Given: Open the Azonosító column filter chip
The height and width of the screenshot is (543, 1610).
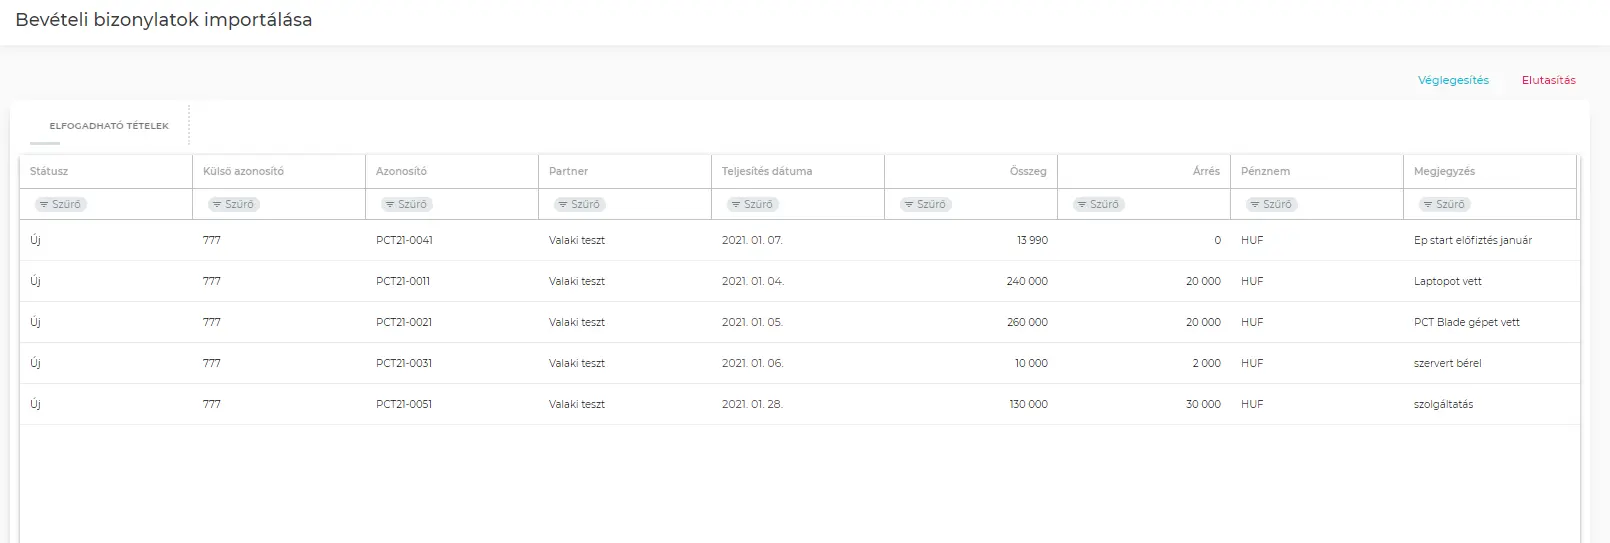Looking at the screenshot, I should 406,204.
